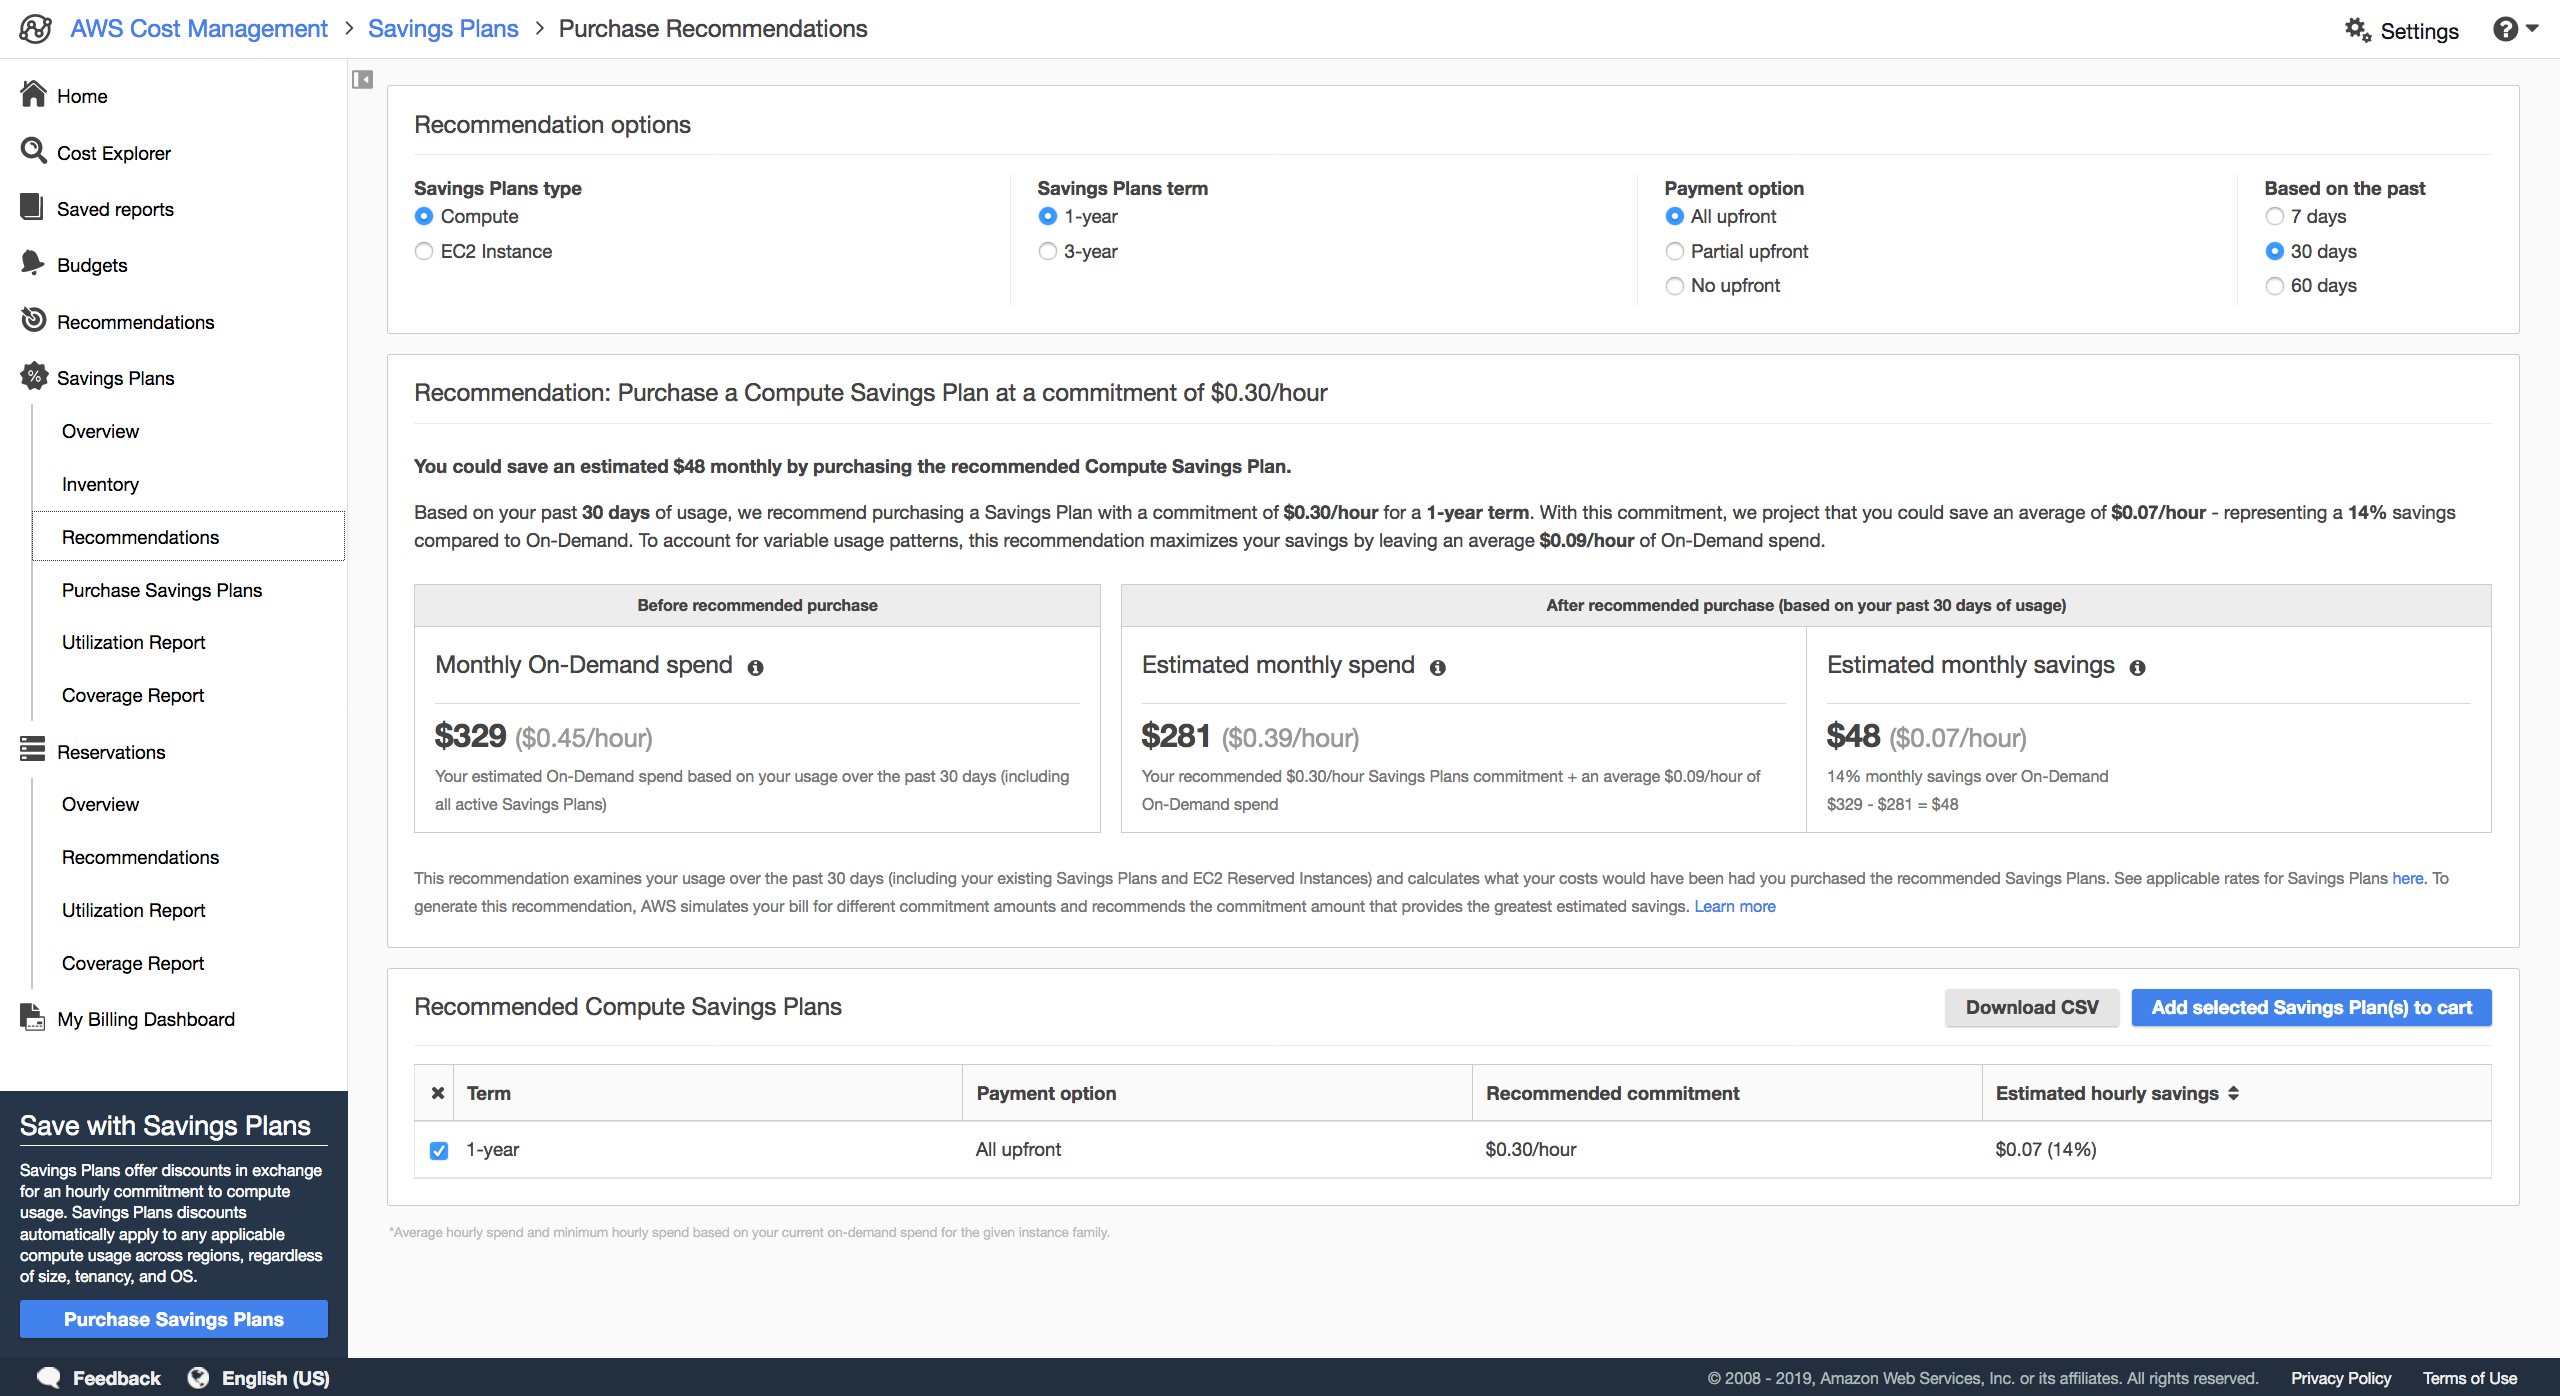Image resolution: width=2560 pixels, height=1396 pixels.
Task: Open Cost Explorer from sidebar
Action: [x=112, y=151]
